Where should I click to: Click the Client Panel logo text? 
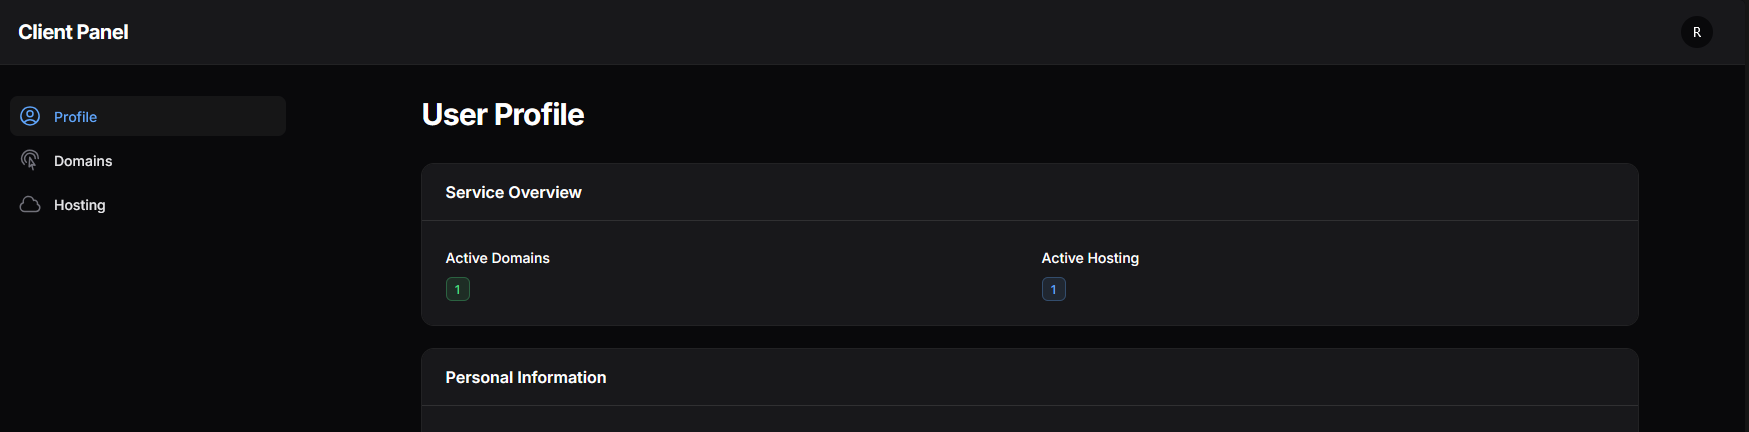(x=73, y=32)
